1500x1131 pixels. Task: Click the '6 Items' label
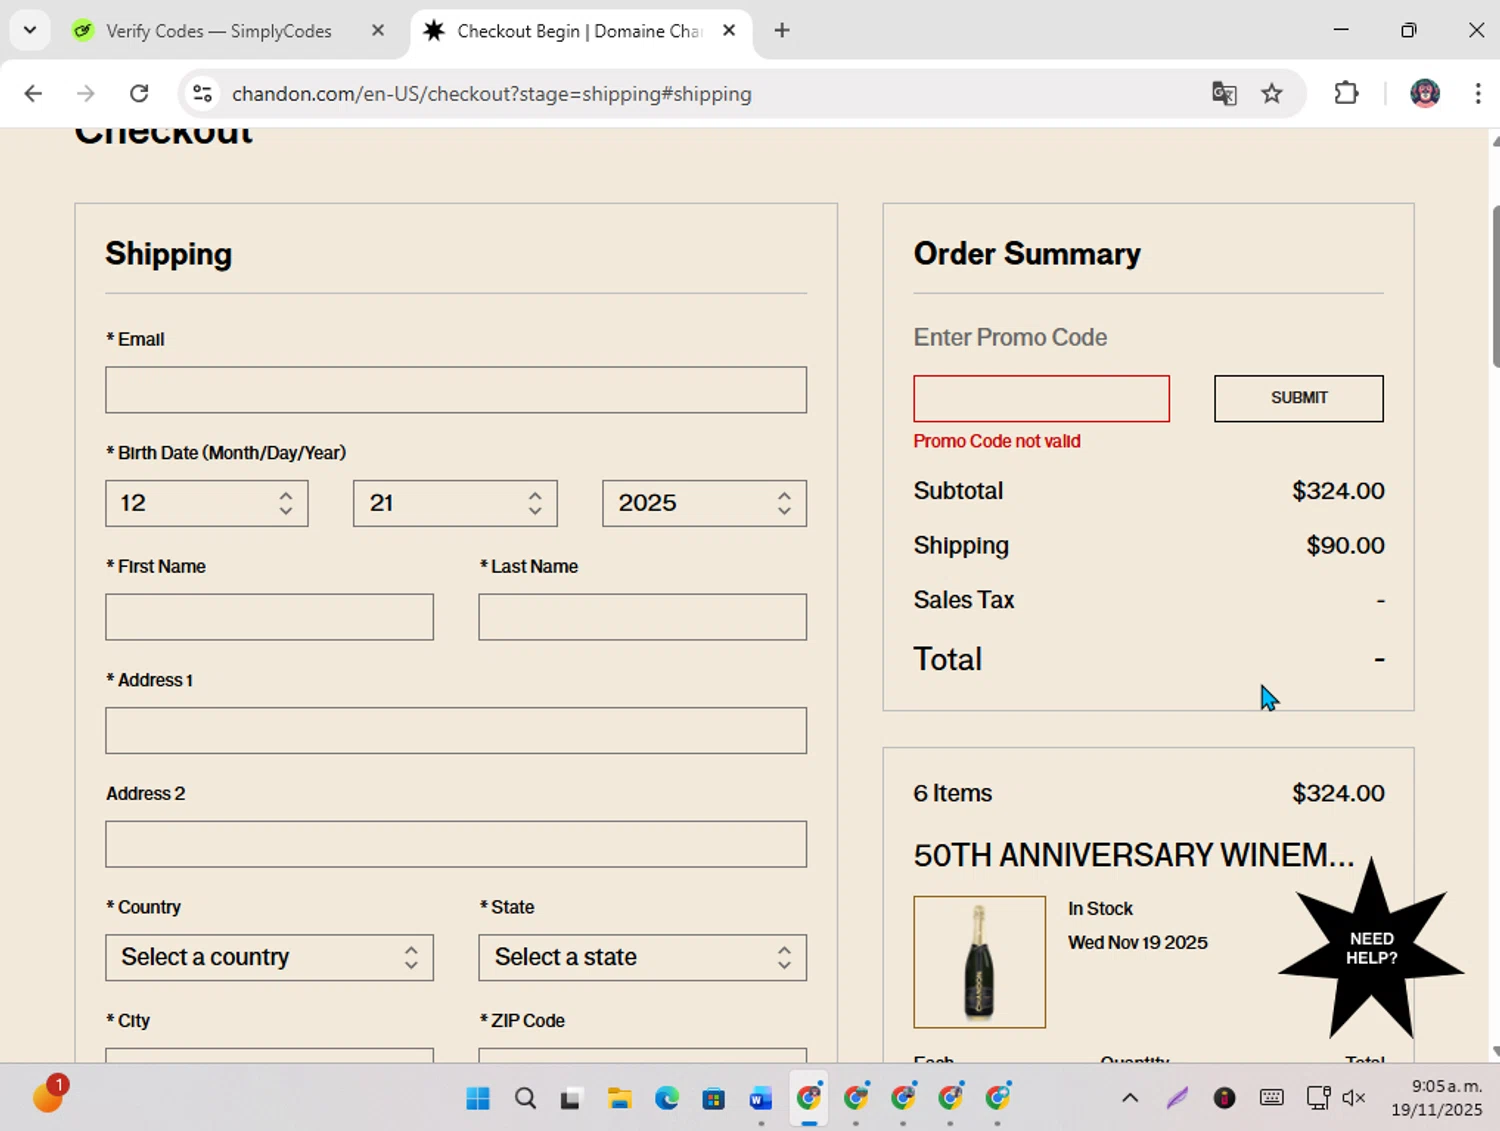[x=953, y=793]
